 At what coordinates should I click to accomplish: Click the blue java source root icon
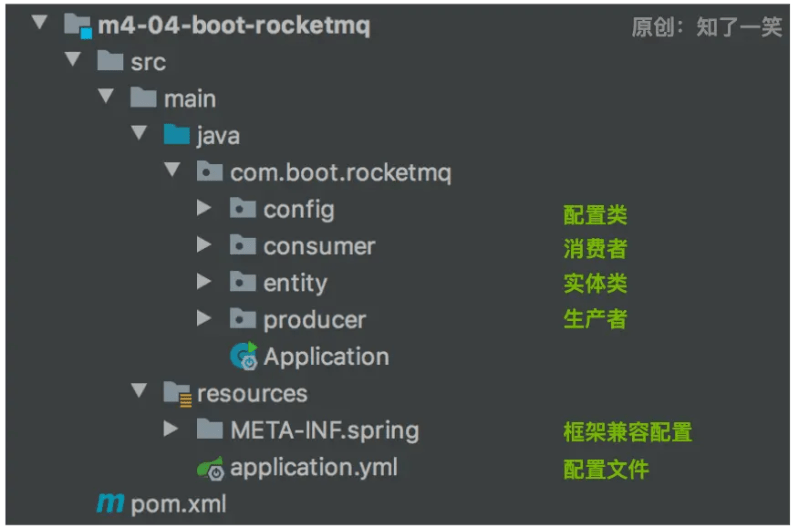[x=177, y=134]
